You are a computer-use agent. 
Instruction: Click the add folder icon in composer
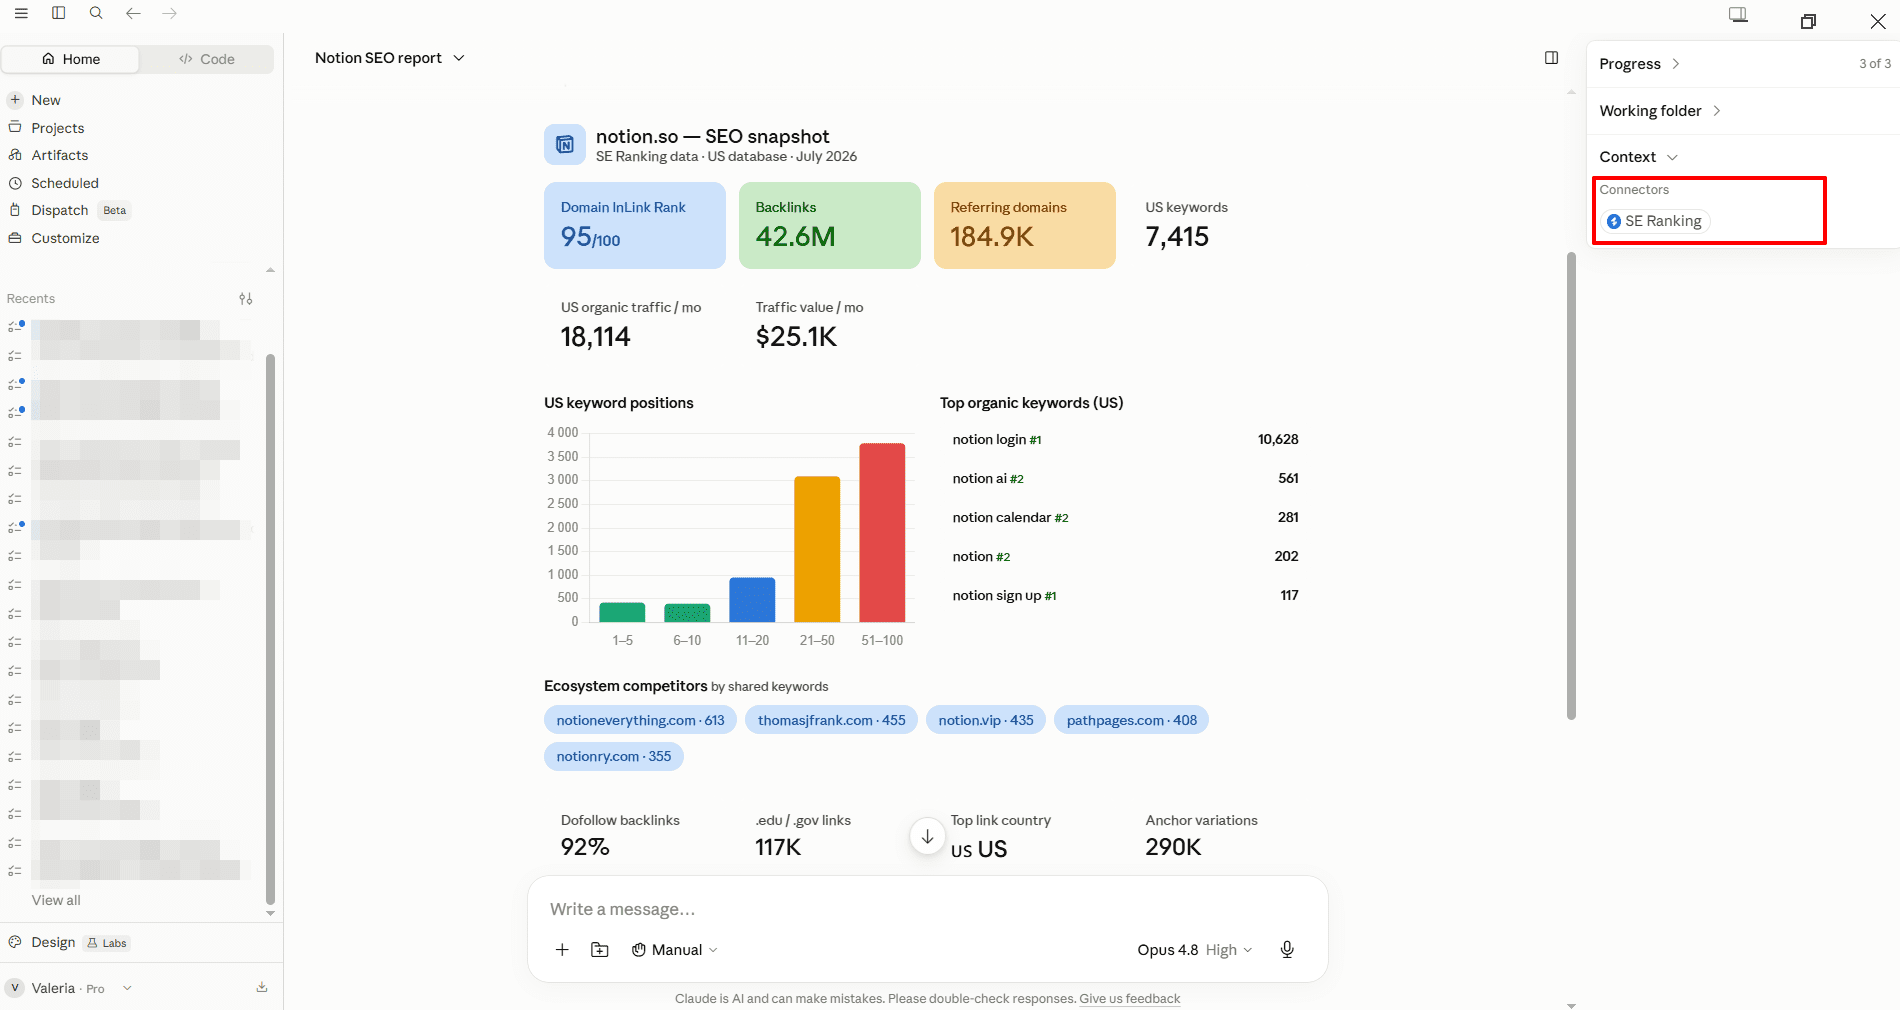[x=600, y=950]
